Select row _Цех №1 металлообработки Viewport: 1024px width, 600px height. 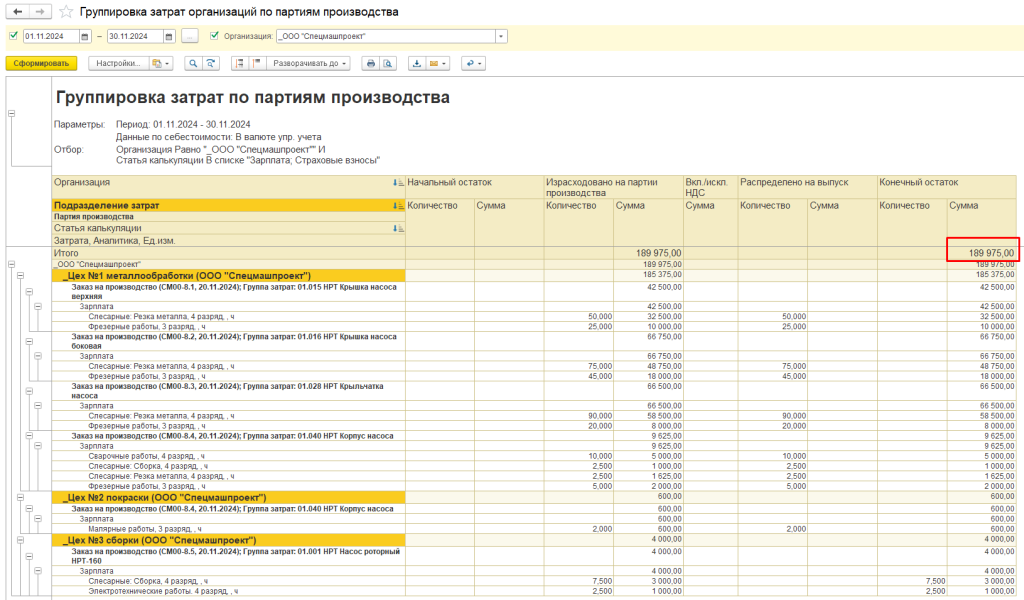229,276
